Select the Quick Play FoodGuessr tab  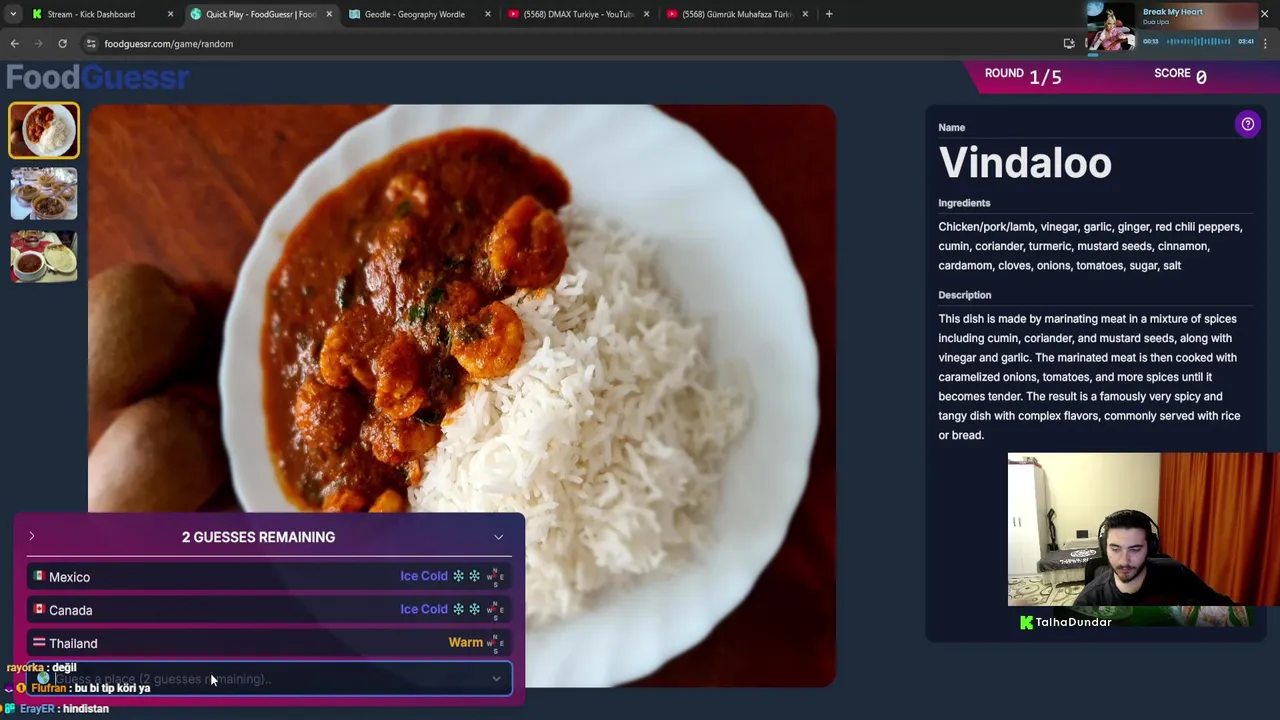pos(260,14)
